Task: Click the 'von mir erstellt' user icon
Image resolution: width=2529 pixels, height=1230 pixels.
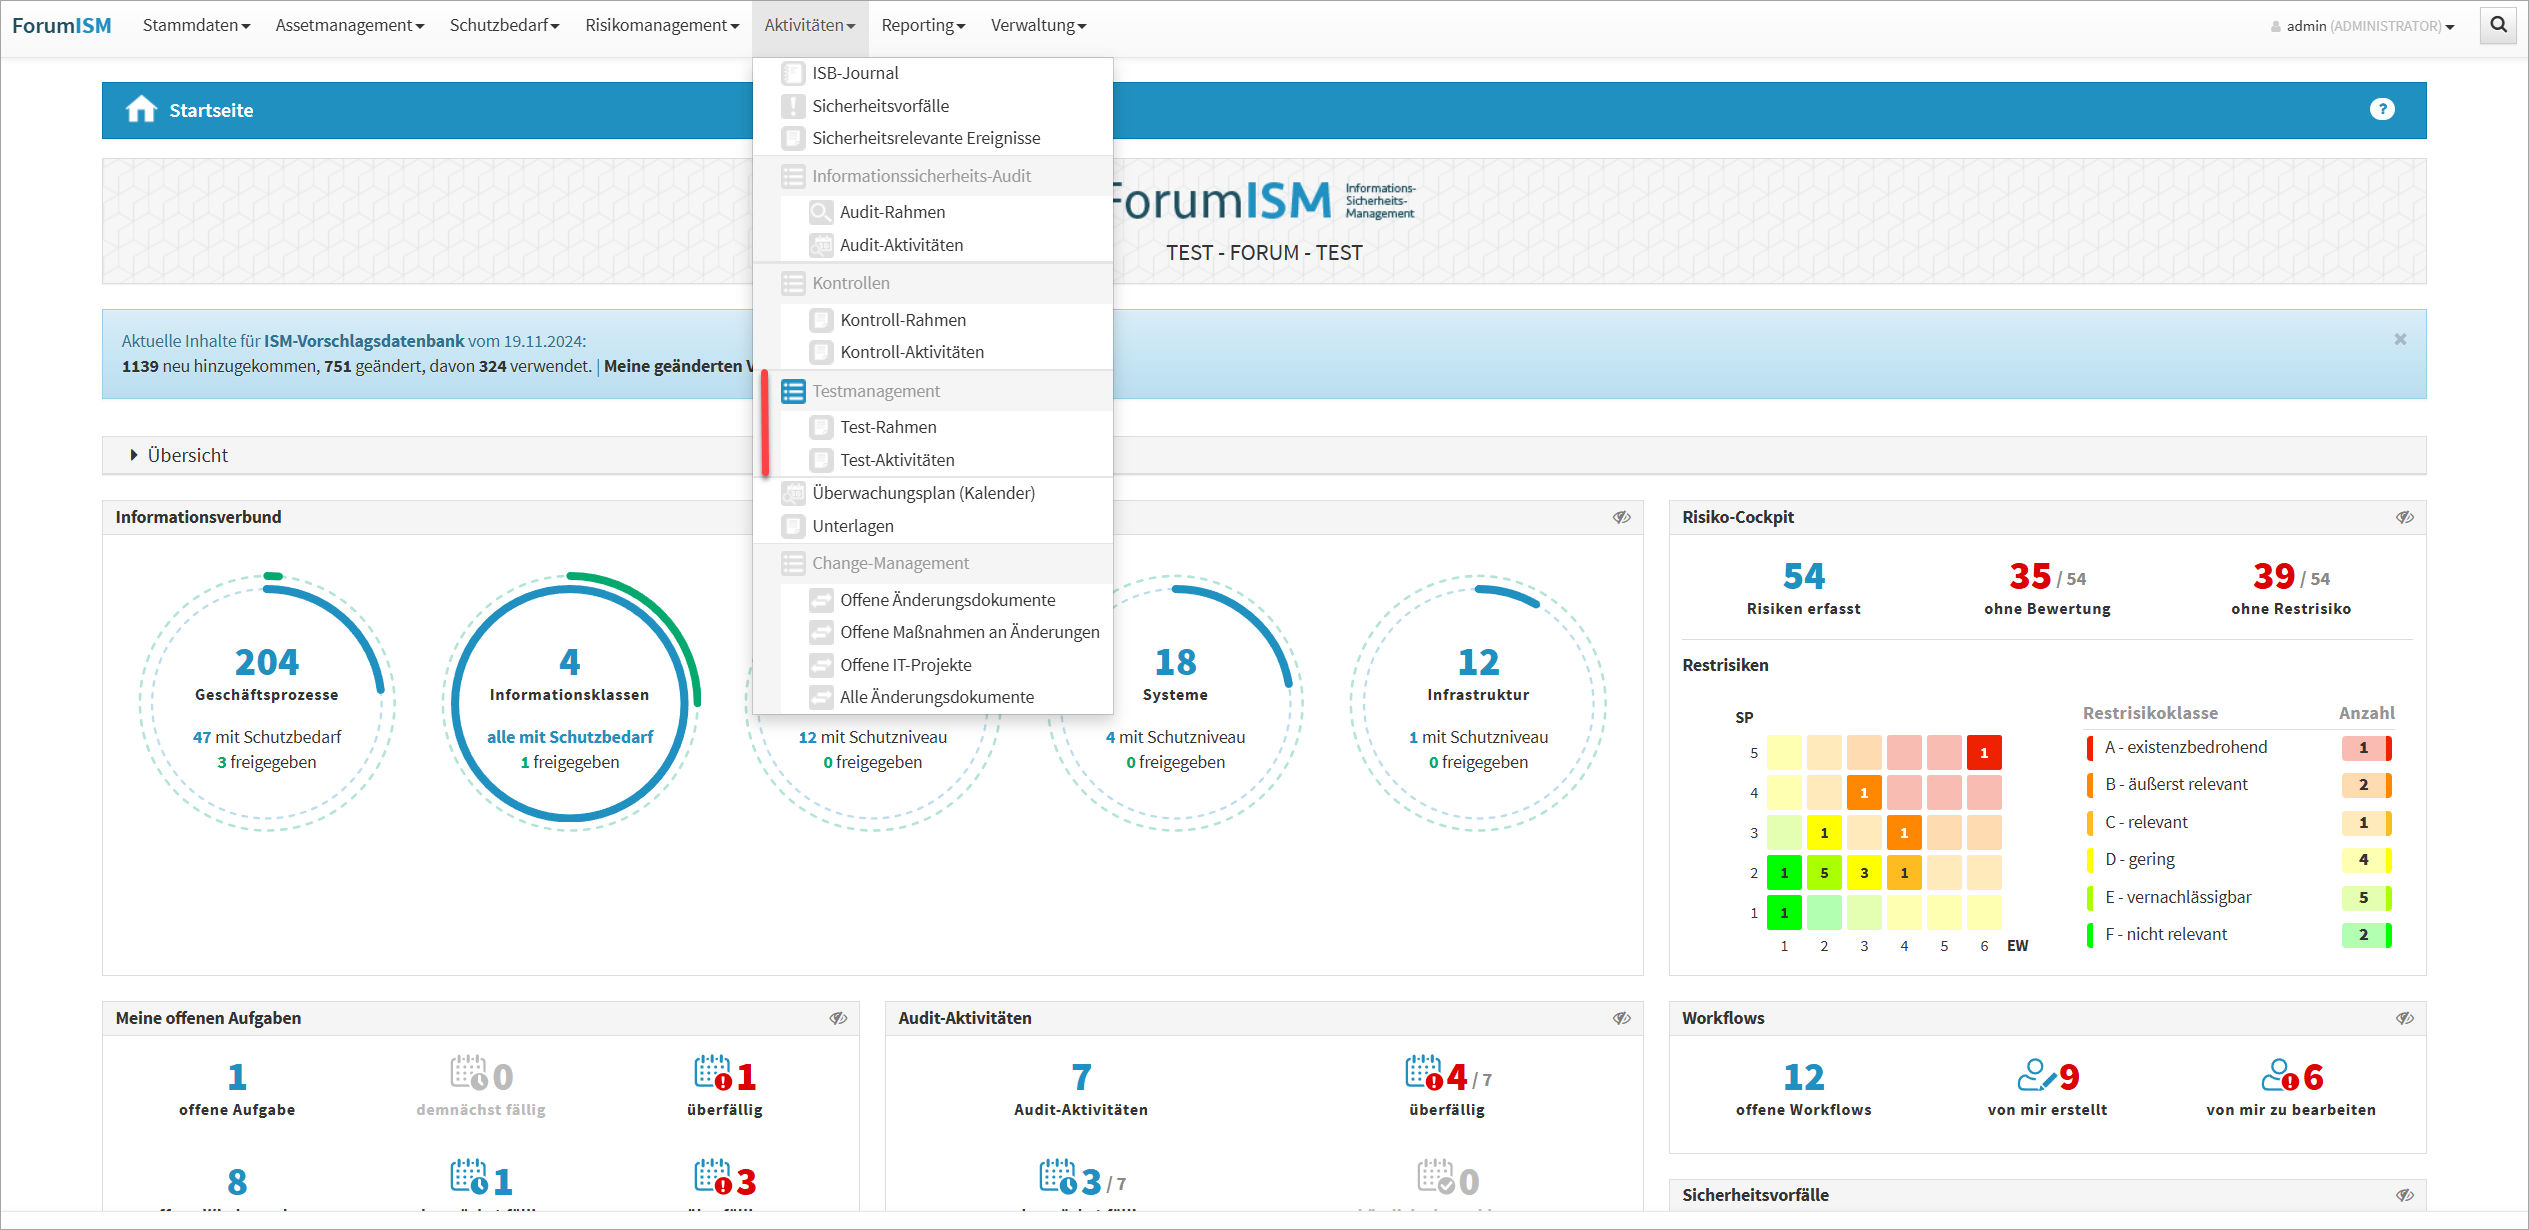Action: [2035, 1075]
